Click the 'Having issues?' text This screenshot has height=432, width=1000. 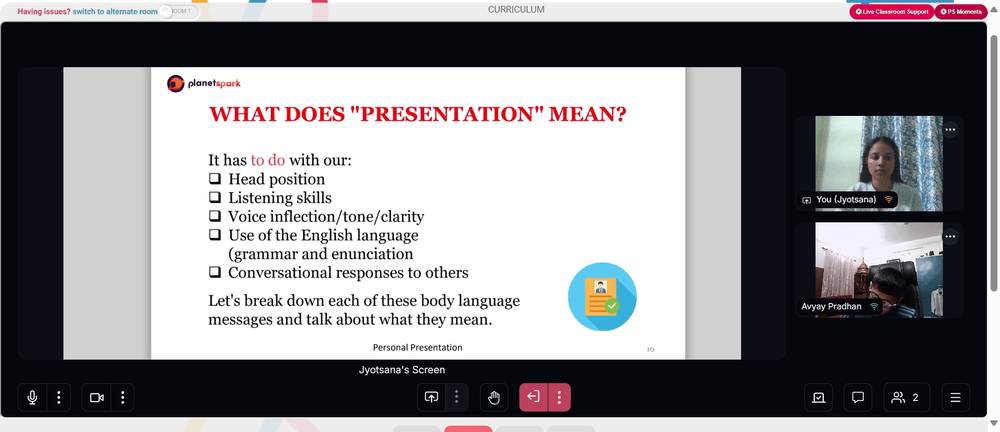pyautogui.click(x=44, y=11)
